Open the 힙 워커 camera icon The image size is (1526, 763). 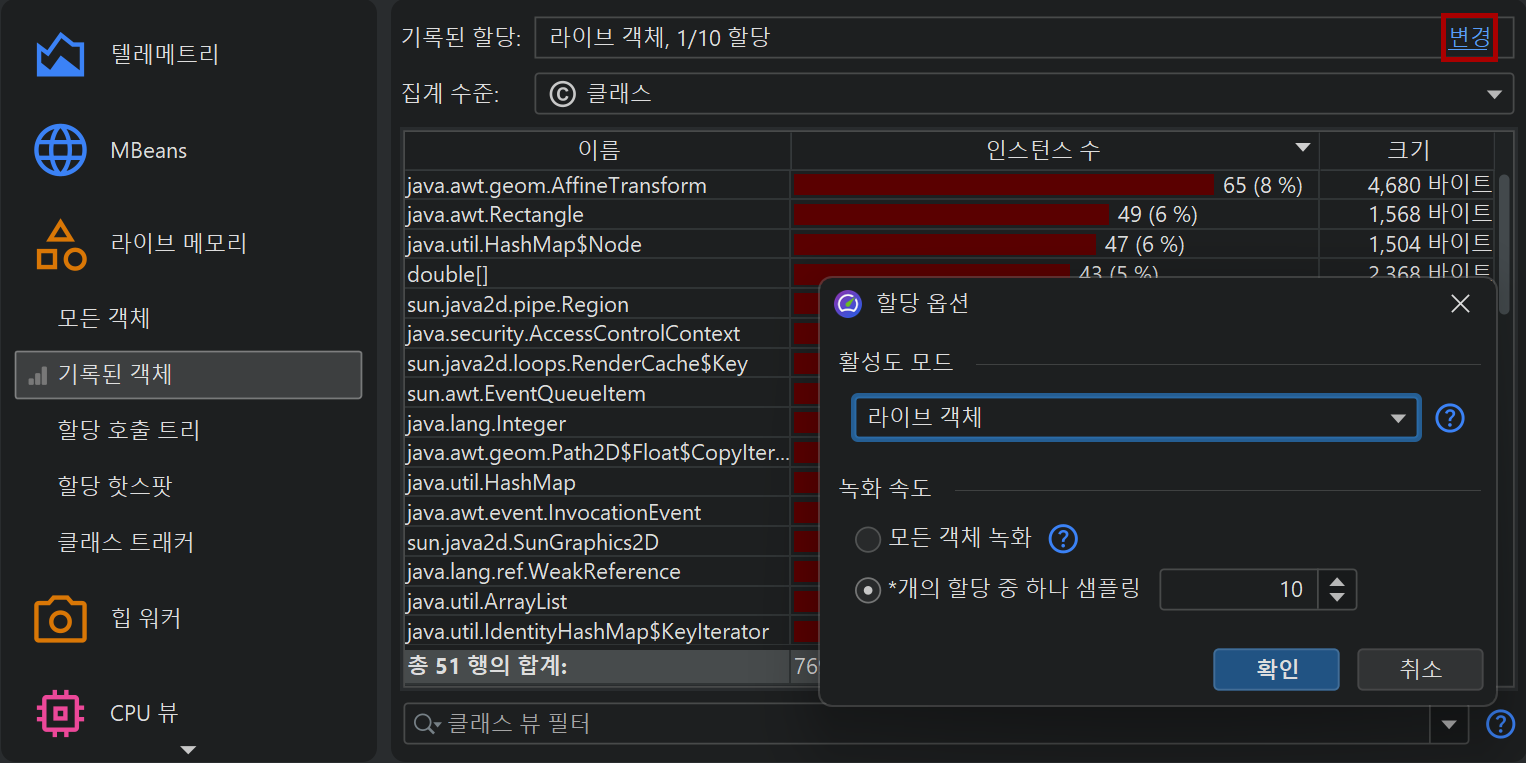(60, 619)
